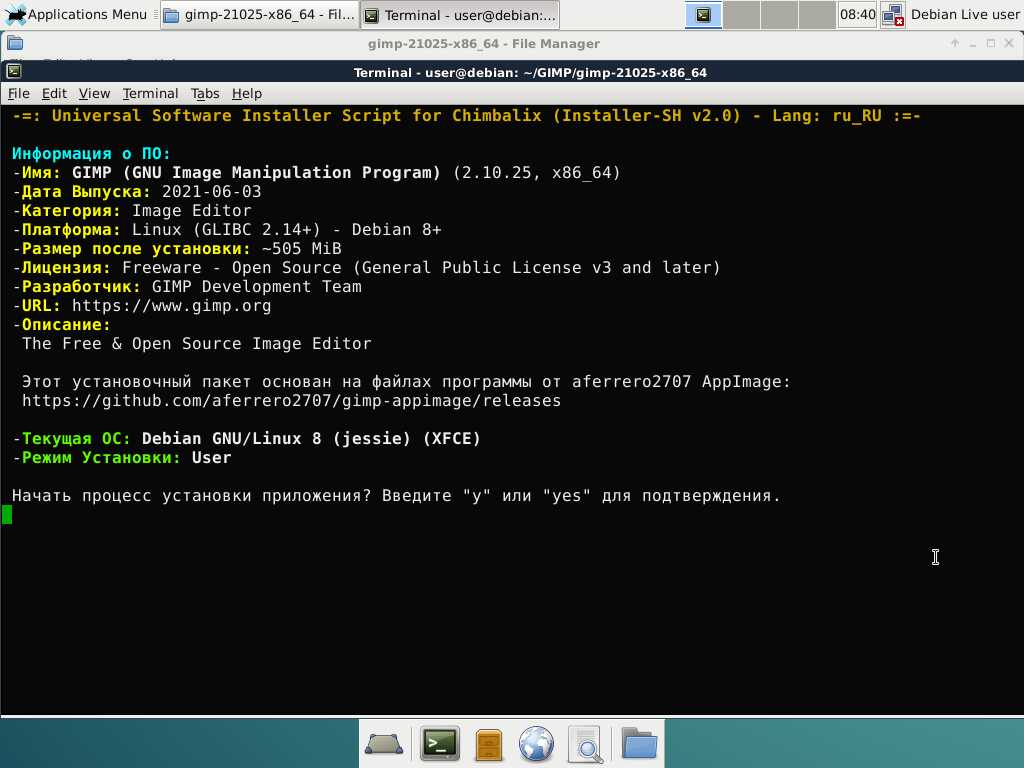
Task: Click the https://www.gimp.org URL
Action: pyautogui.click(x=171, y=306)
